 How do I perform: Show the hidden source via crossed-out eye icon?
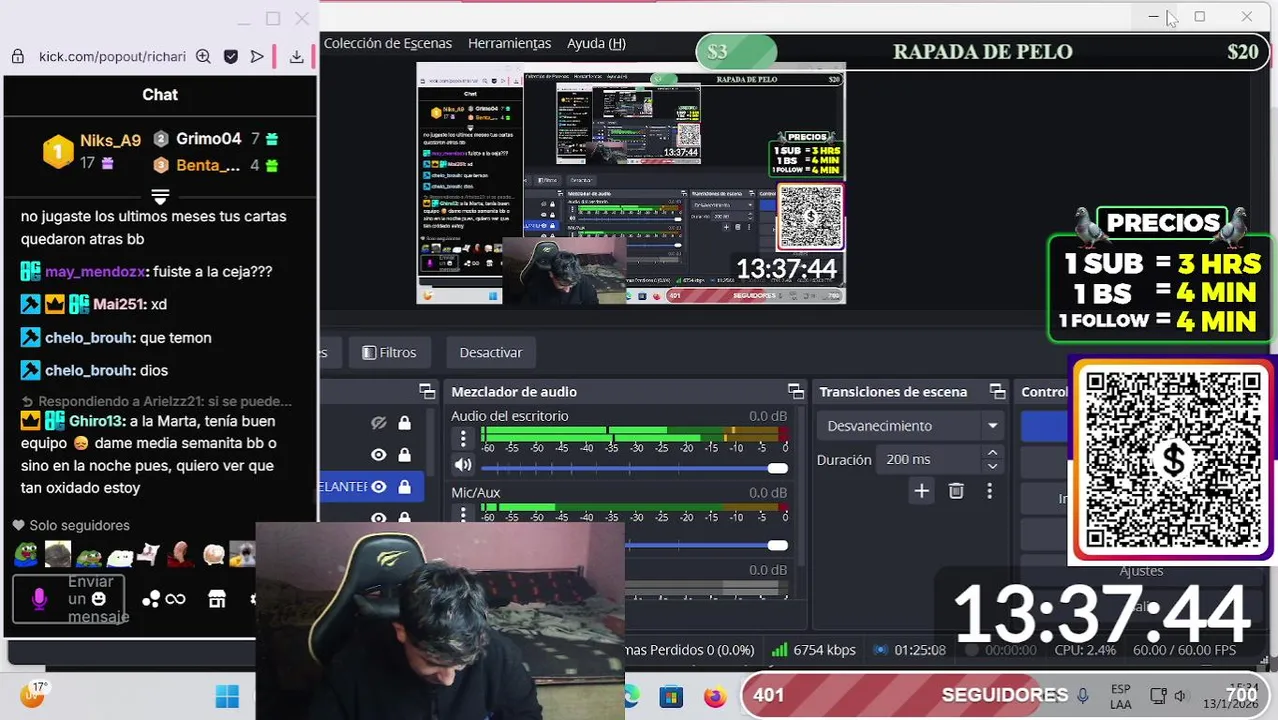point(378,423)
